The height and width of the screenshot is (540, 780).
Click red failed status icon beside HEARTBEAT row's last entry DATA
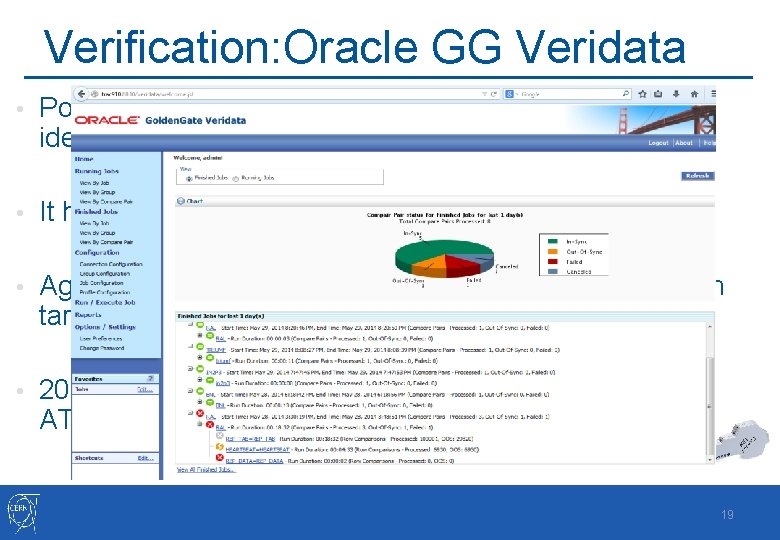point(219,457)
